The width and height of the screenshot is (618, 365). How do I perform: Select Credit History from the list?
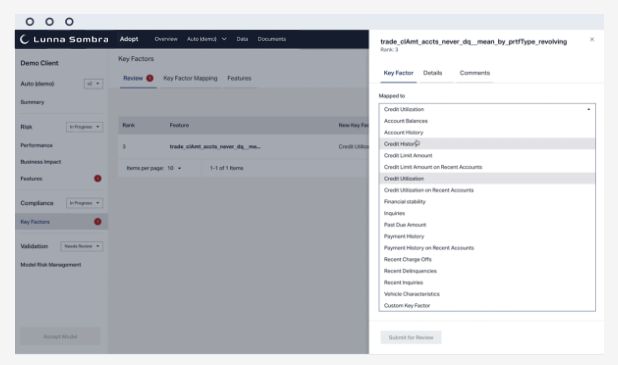coord(487,144)
